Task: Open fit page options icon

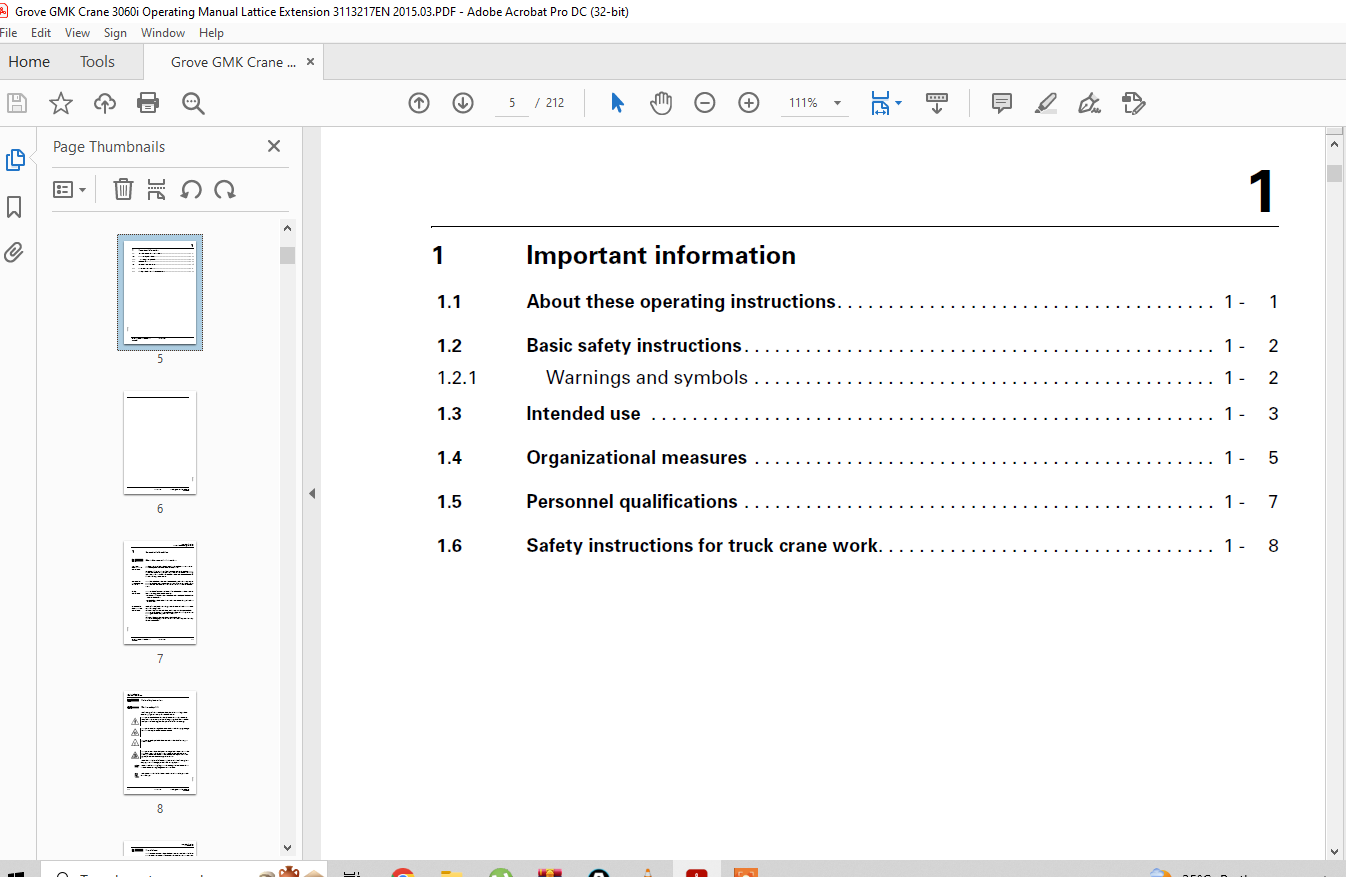Action: point(886,103)
